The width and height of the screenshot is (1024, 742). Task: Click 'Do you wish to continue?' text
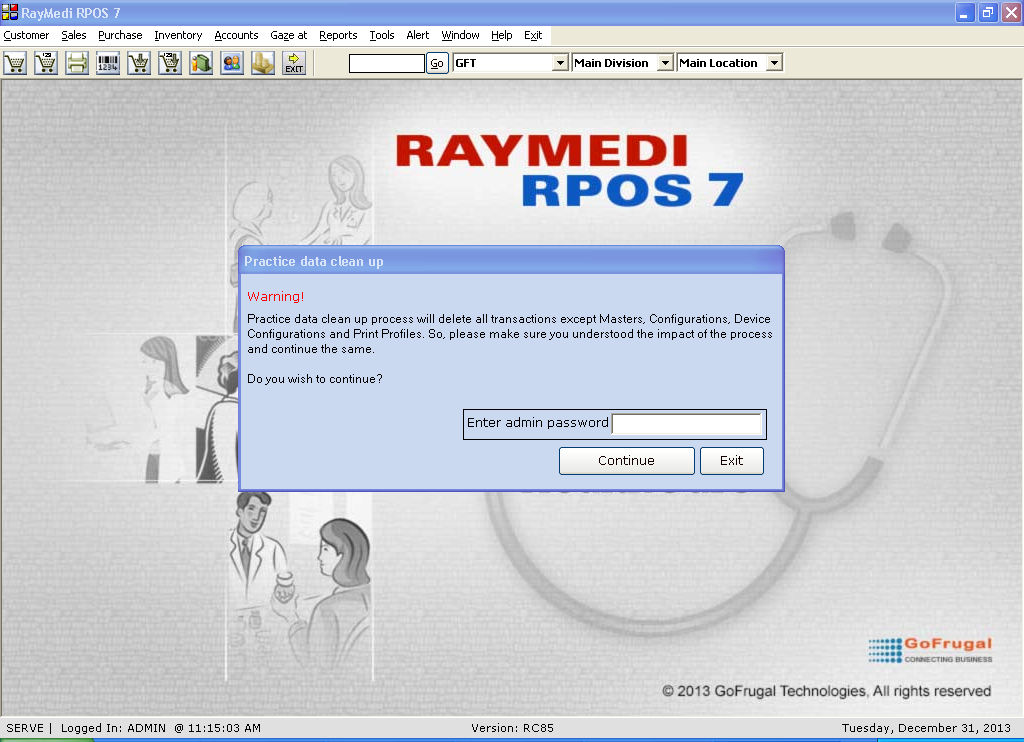(315, 379)
